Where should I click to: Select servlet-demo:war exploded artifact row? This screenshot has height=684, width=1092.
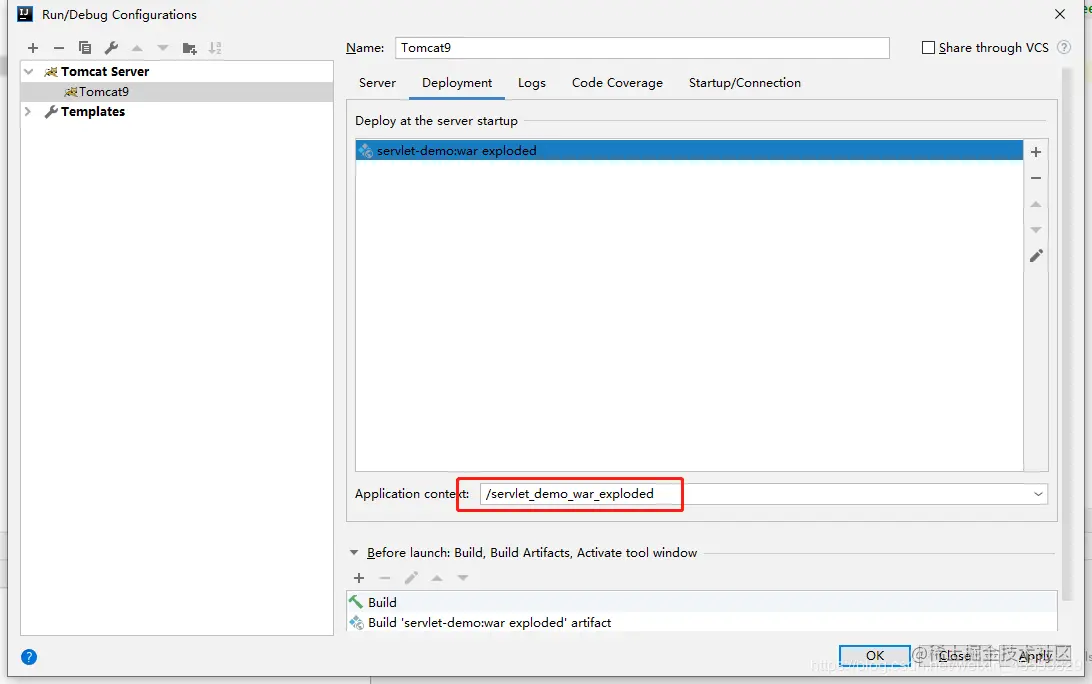(689, 150)
